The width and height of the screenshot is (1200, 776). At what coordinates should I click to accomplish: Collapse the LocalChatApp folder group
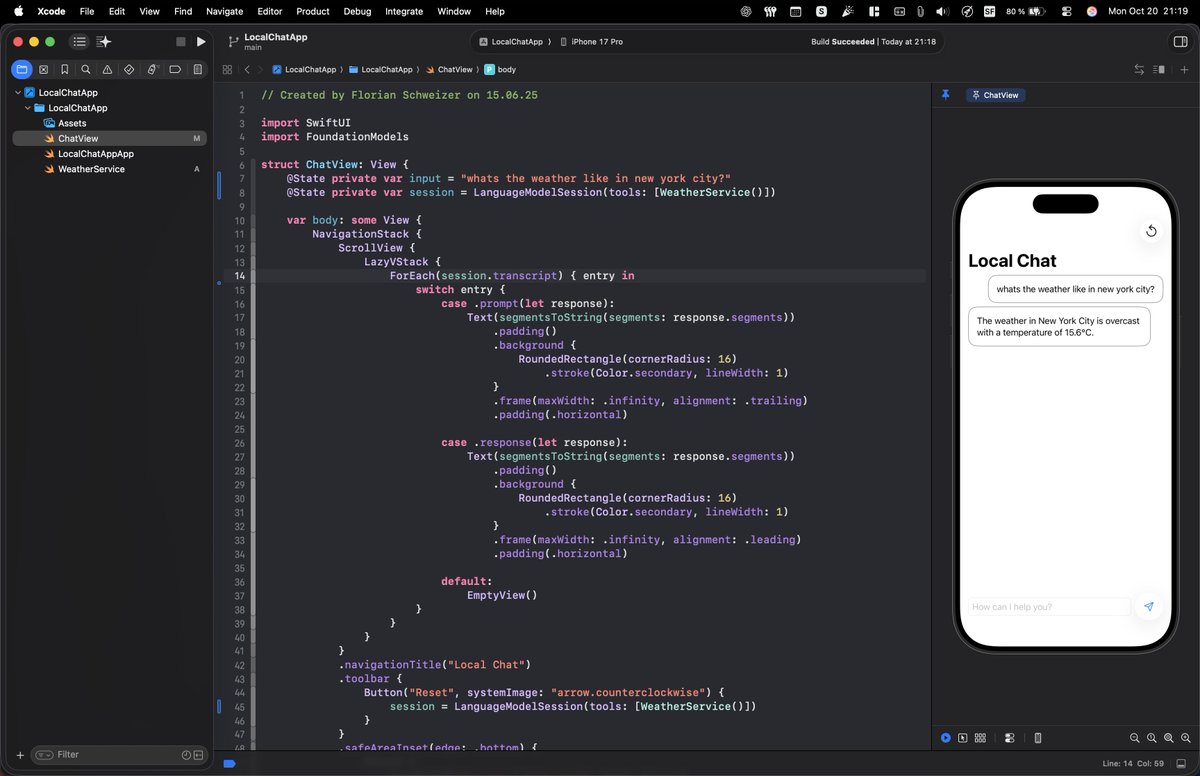tap(28, 108)
